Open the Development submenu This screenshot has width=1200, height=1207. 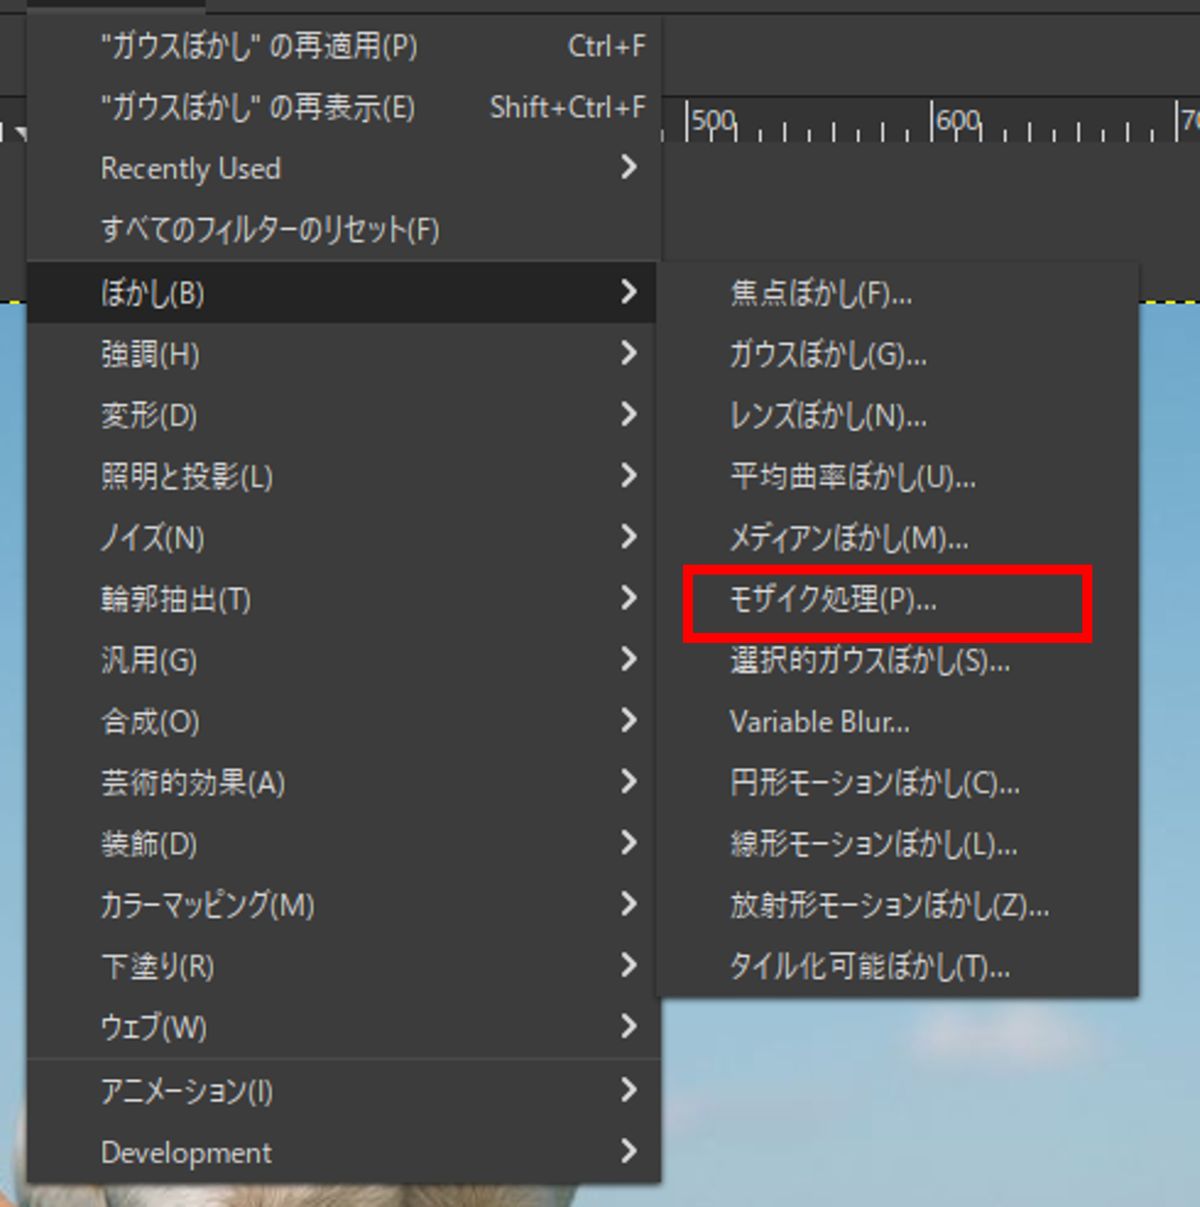[x=186, y=1153]
